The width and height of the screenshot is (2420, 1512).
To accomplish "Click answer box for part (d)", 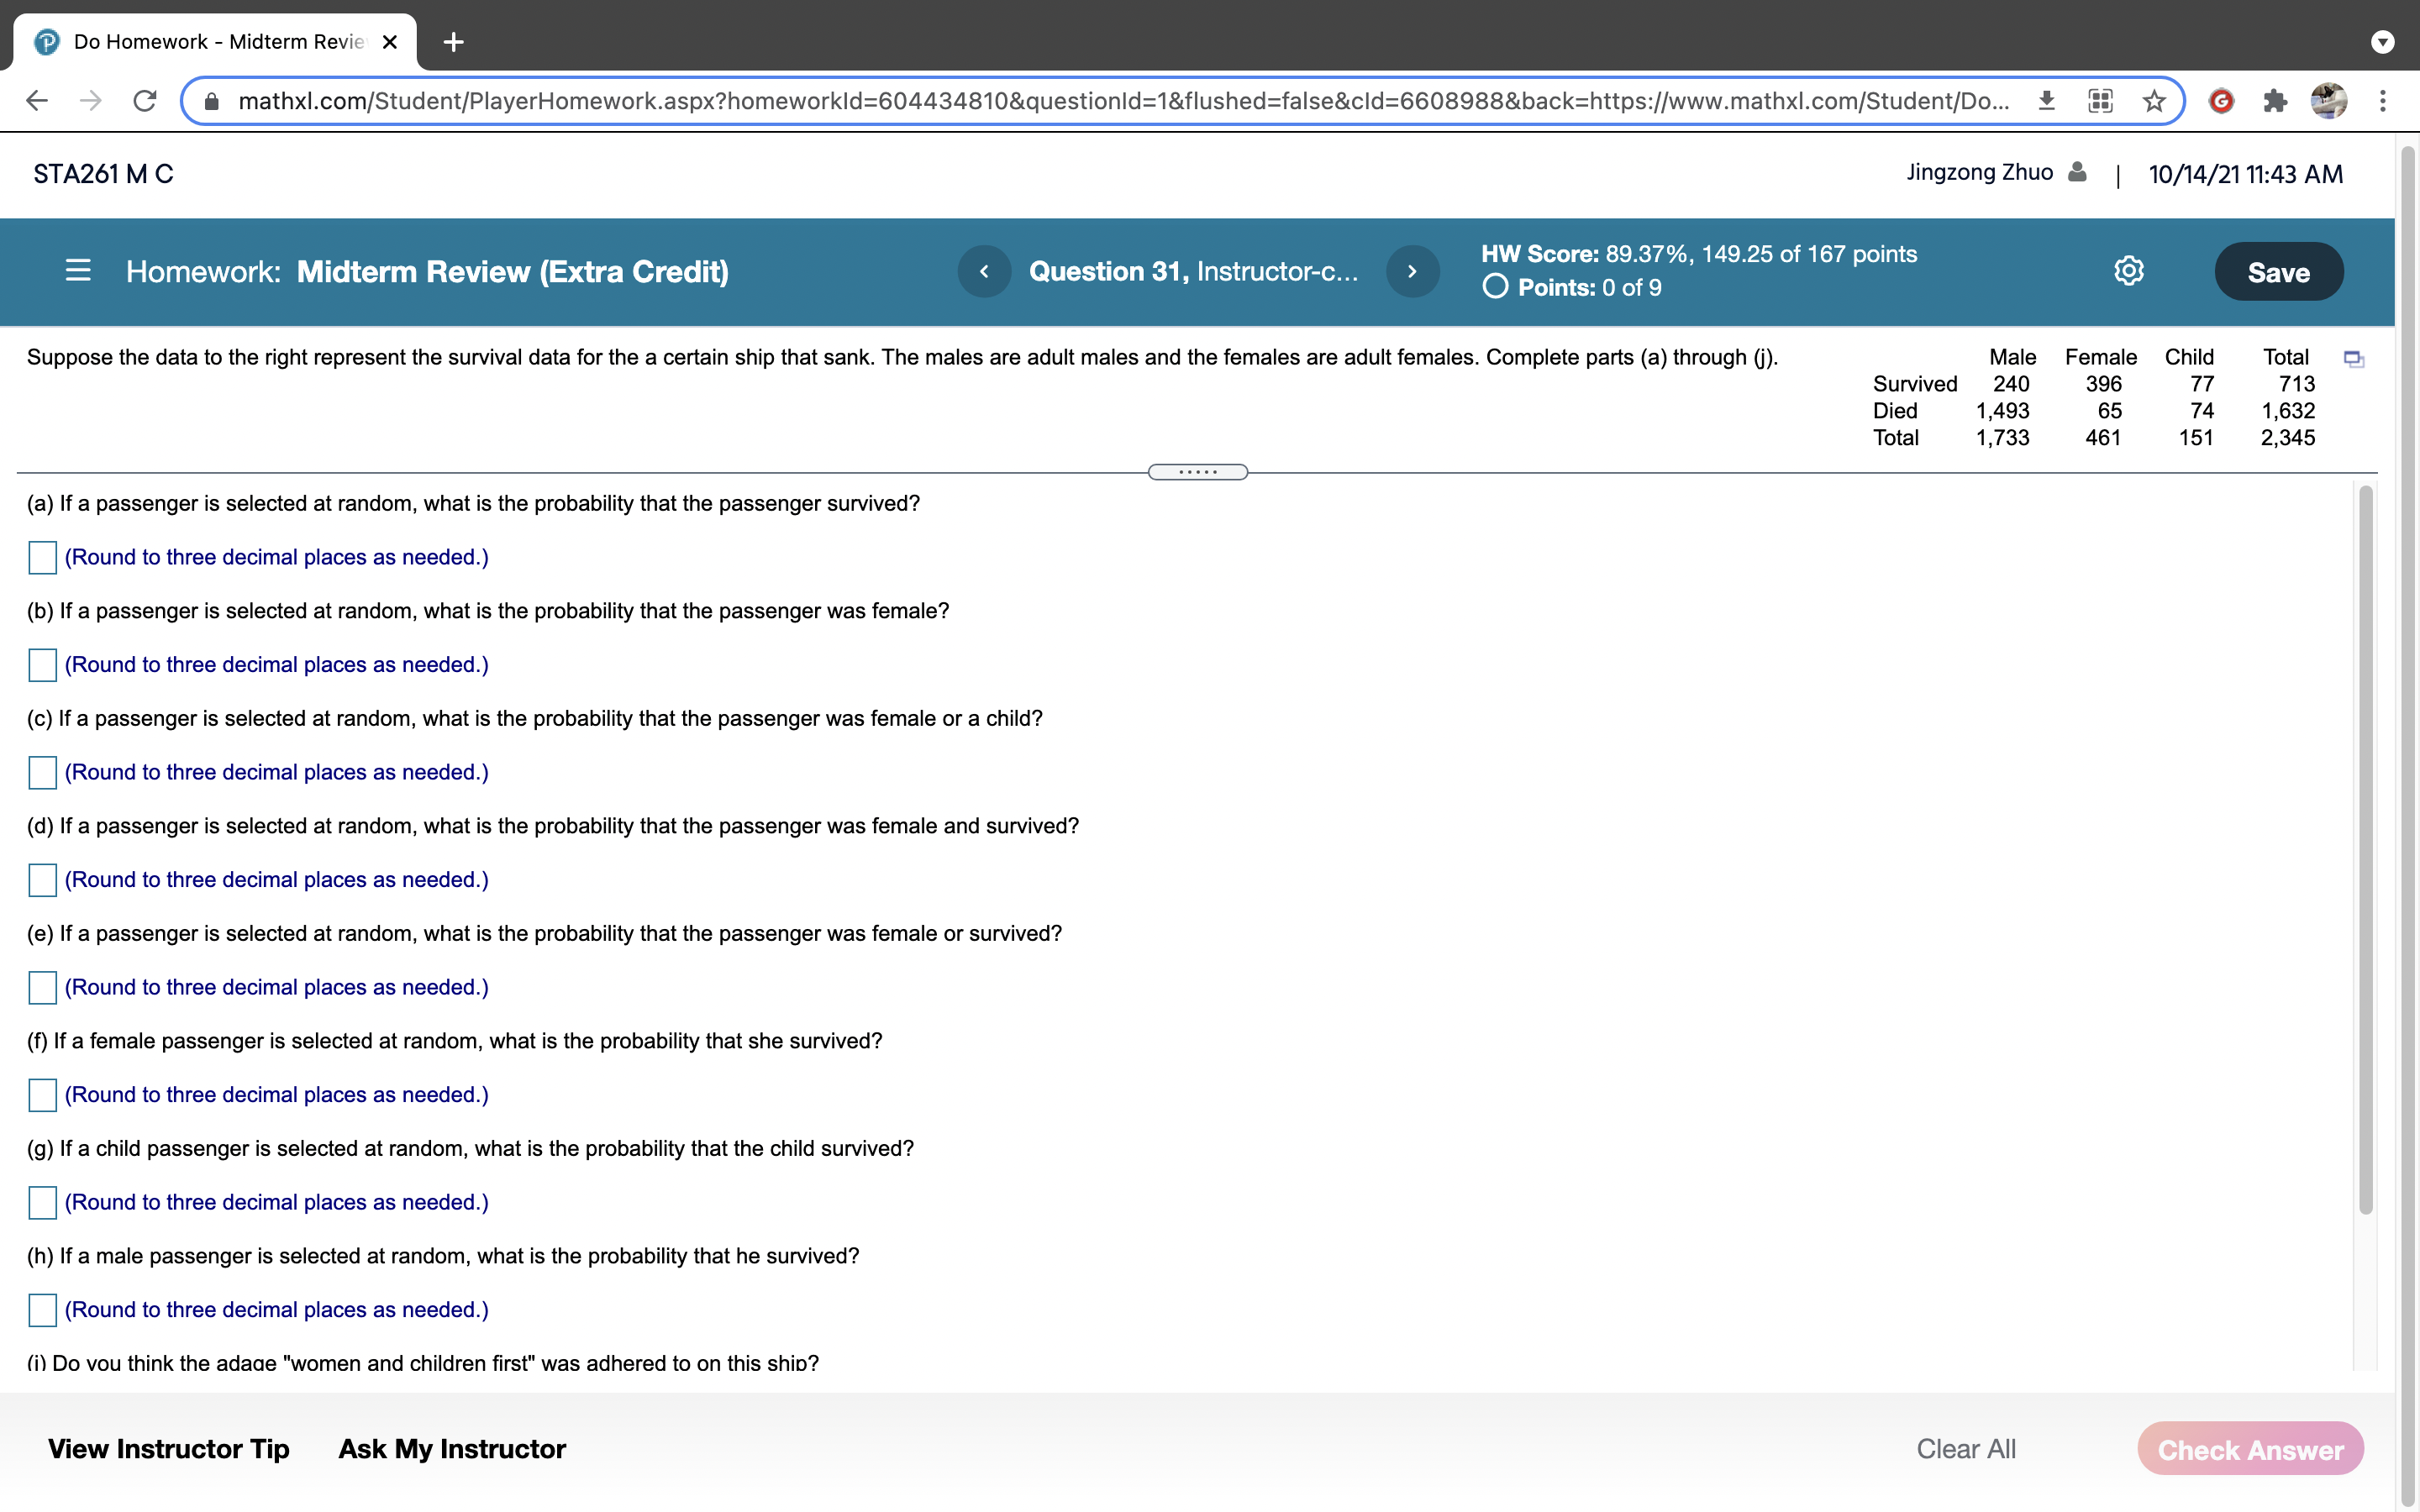I will 42,880.
